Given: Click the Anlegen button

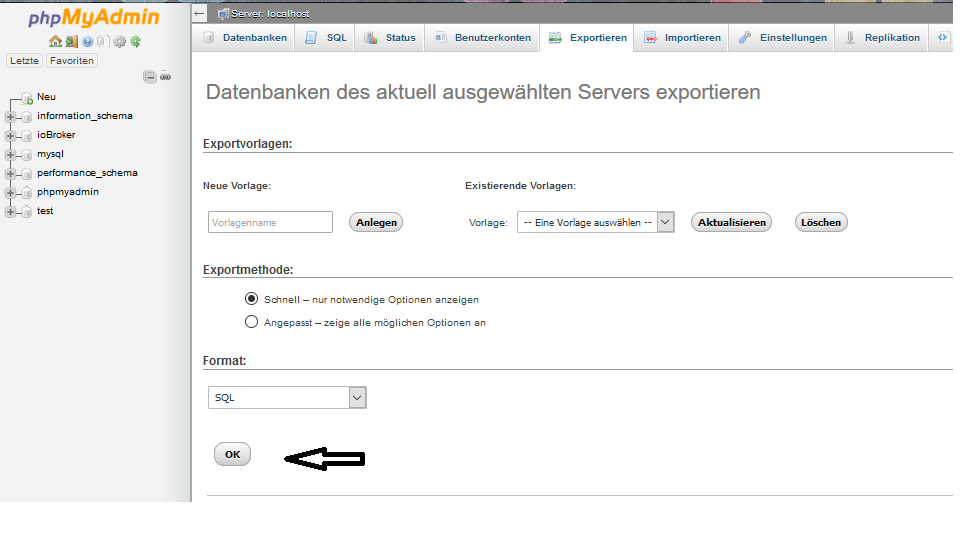Looking at the screenshot, I should point(376,222).
